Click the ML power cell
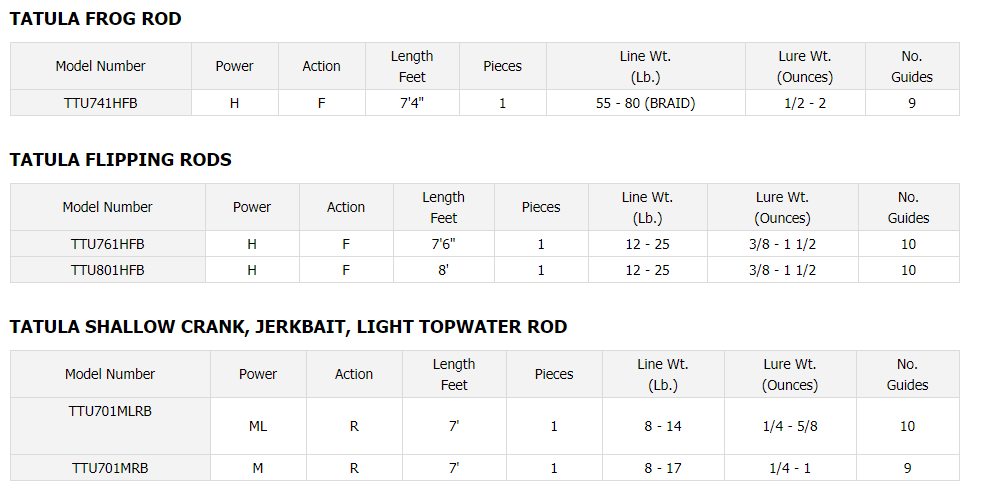This screenshot has height=501, width=996. coord(258,426)
